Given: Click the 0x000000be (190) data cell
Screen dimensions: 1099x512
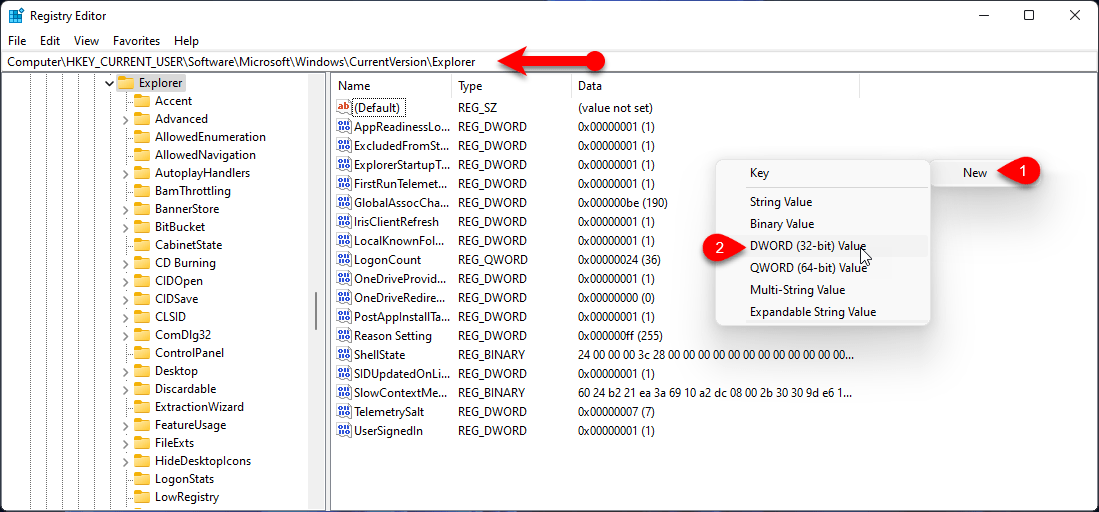Looking at the screenshot, I should (x=623, y=203).
